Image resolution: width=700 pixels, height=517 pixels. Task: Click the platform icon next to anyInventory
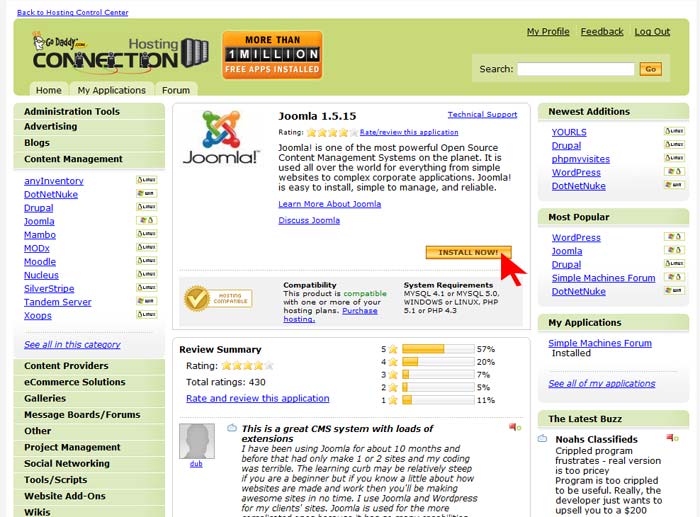[146, 180]
